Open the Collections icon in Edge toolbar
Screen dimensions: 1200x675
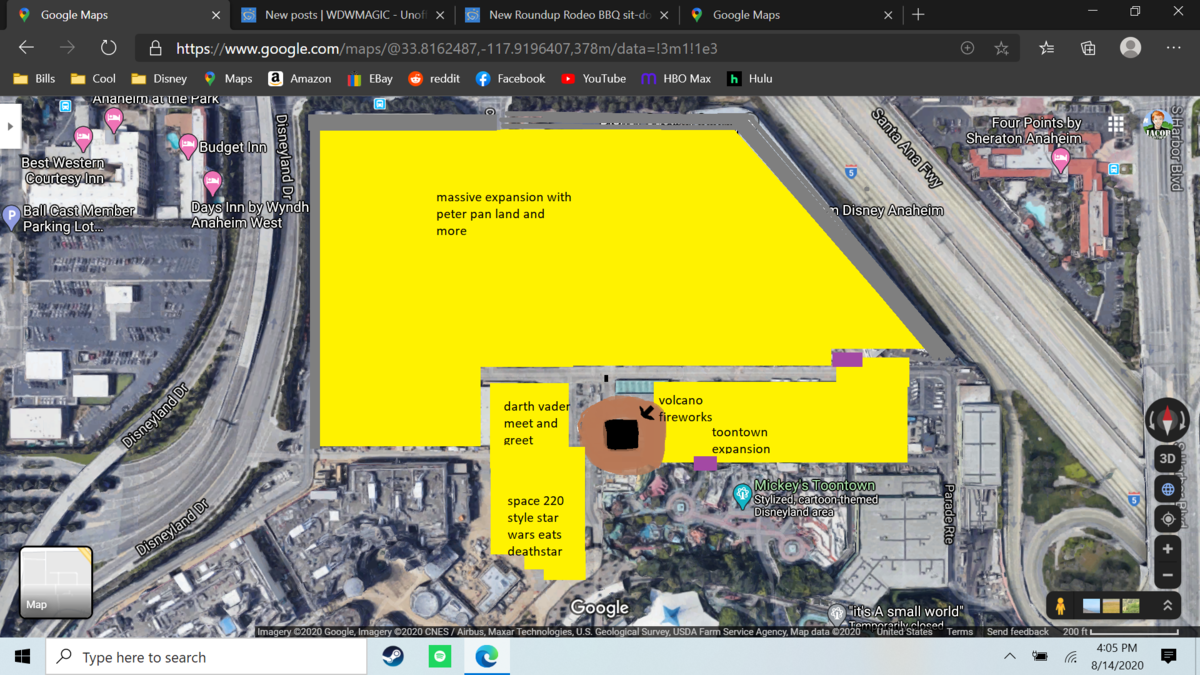pyautogui.click(x=1088, y=48)
